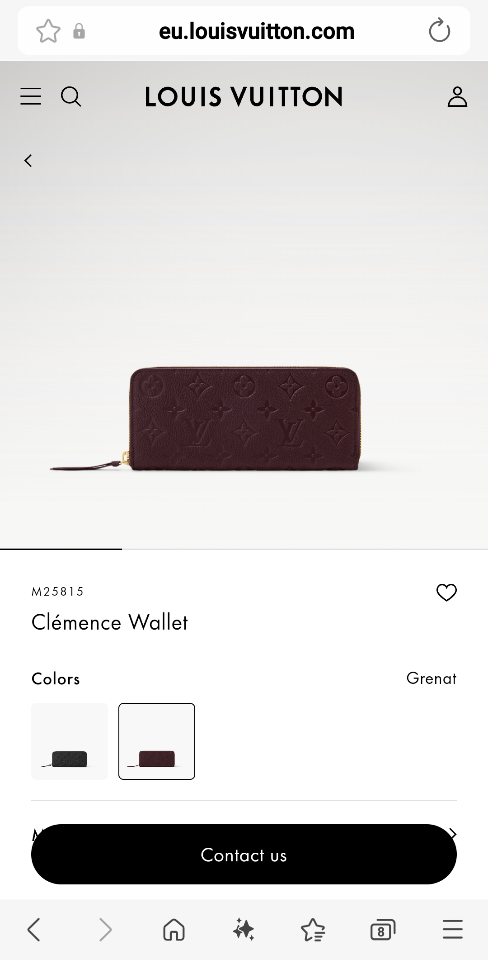The image size is (488, 960).
Task: Open the account profile icon
Action: 457,97
